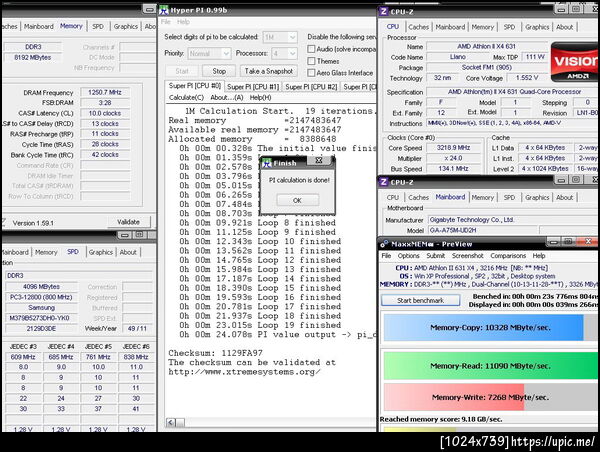
Task: Click the Multiplier value x 24.0
Action: (x=453, y=158)
